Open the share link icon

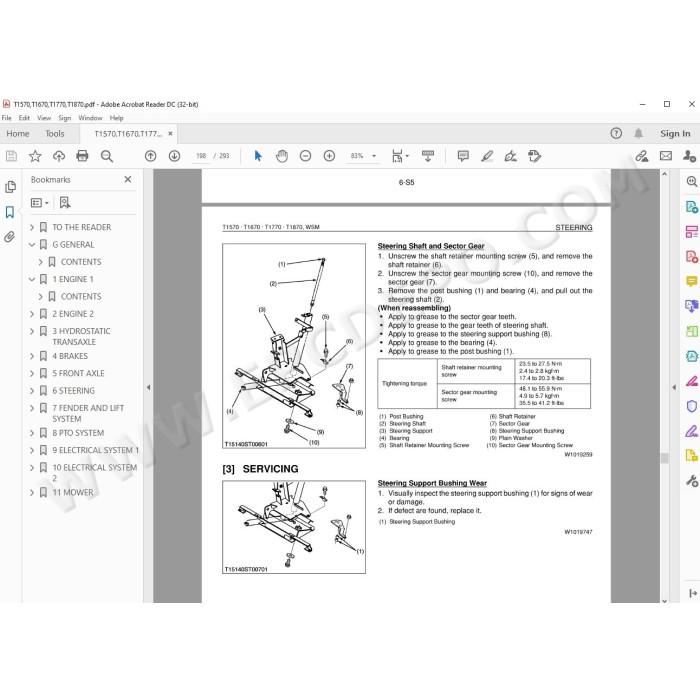[642, 156]
